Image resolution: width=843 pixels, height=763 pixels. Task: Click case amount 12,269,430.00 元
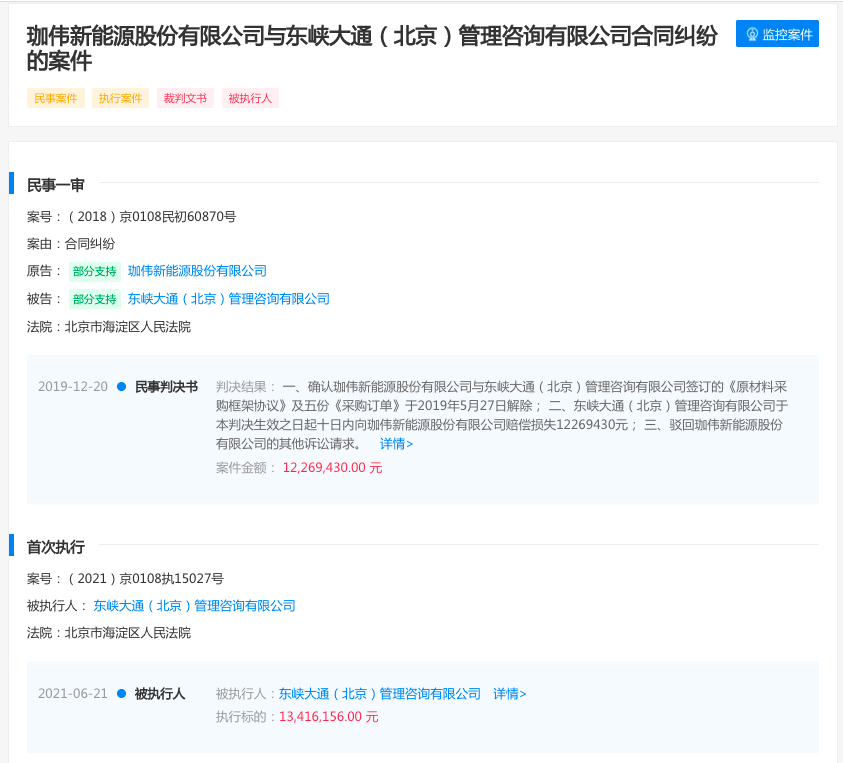click(332, 468)
